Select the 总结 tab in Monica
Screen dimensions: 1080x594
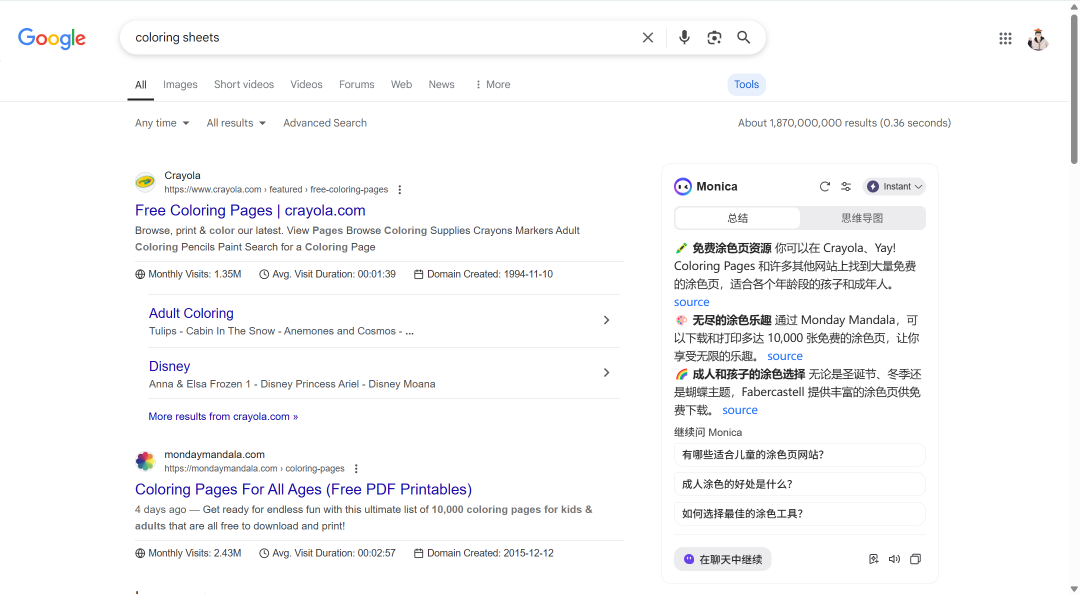pyautogui.click(x=737, y=218)
